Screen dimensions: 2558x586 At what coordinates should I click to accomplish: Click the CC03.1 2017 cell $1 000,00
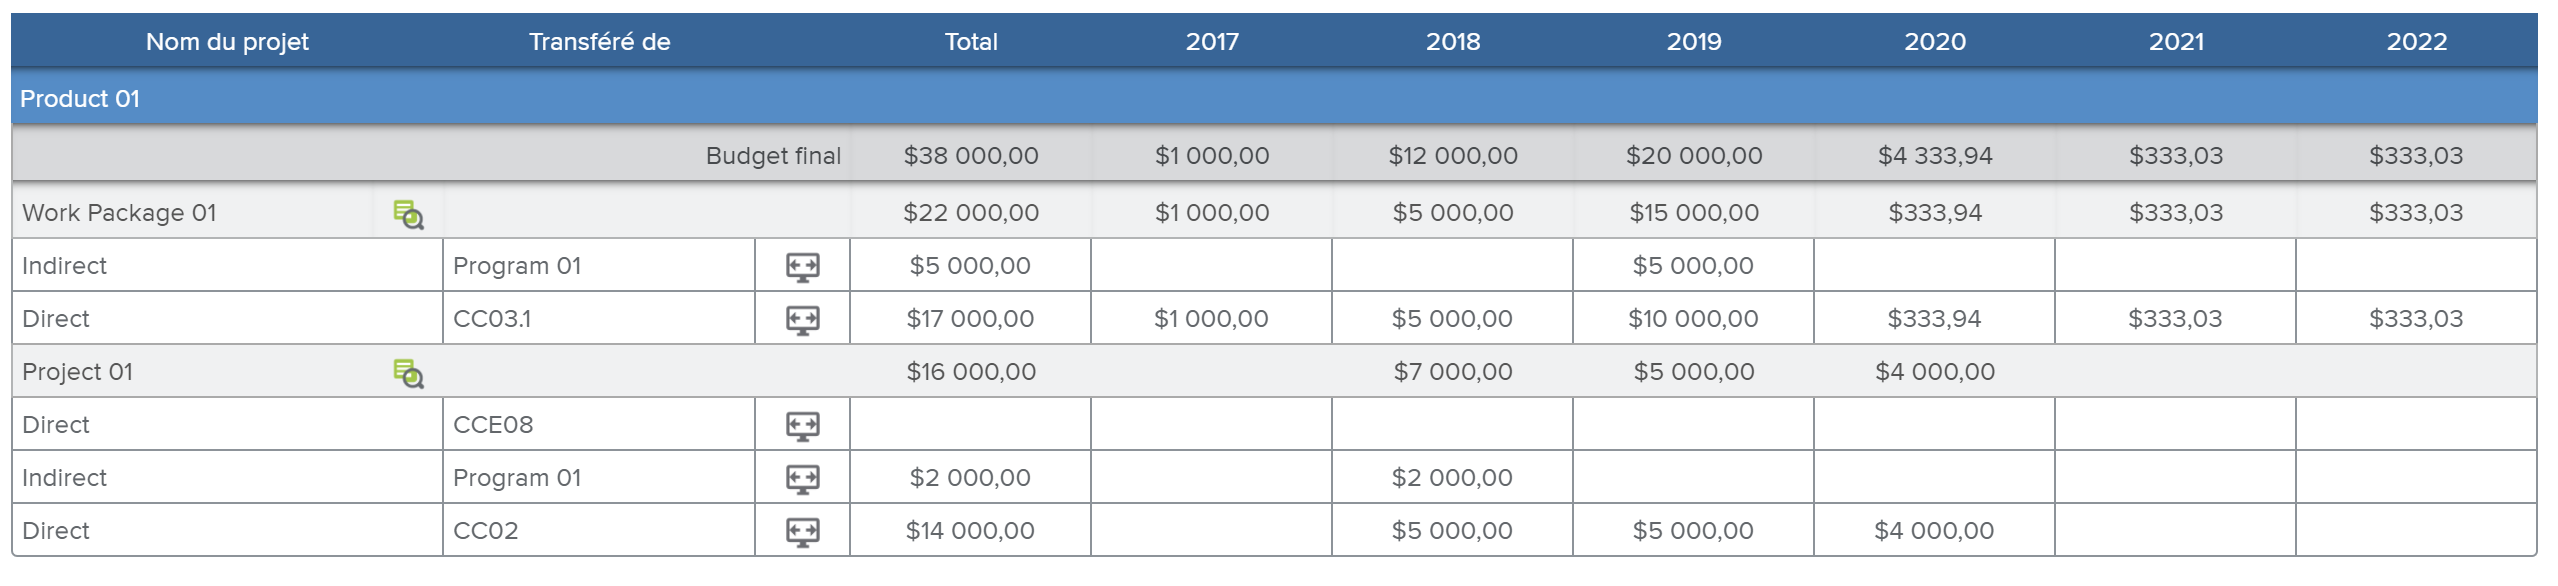tap(1211, 319)
